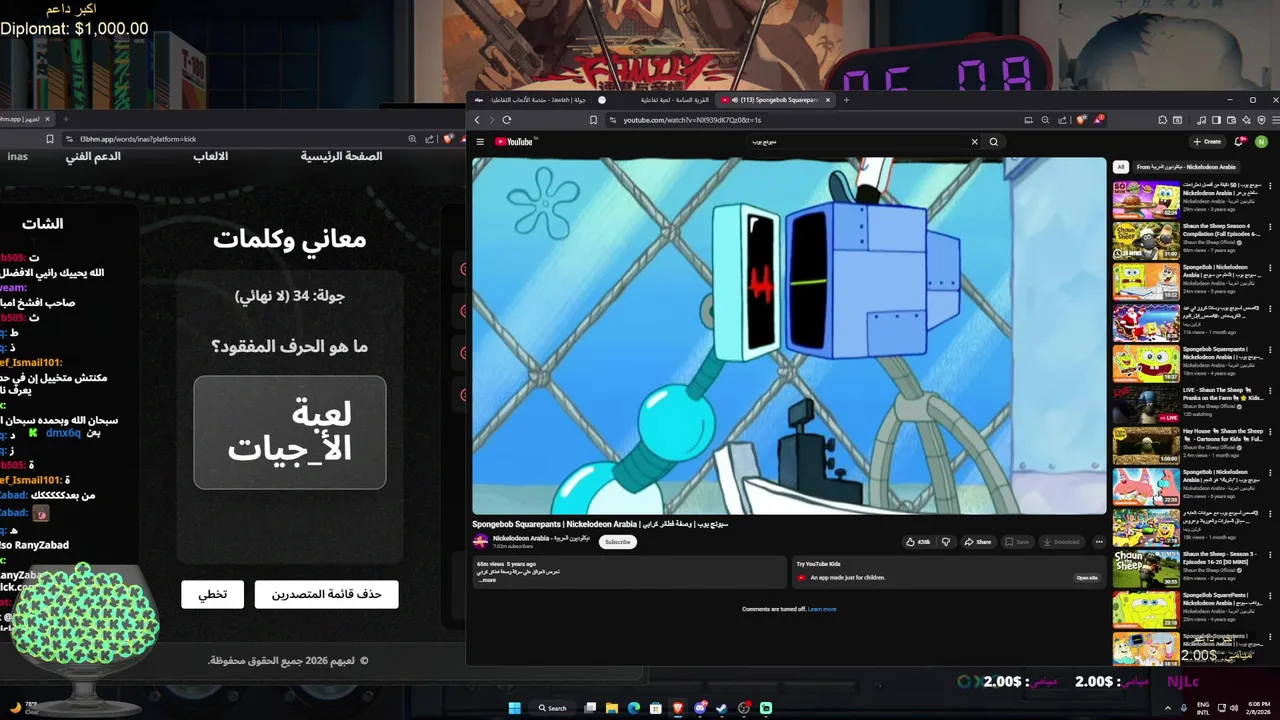Screen dimensions: 1280x720
Task: Clear the YouTube search box text
Action: point(974,142)
